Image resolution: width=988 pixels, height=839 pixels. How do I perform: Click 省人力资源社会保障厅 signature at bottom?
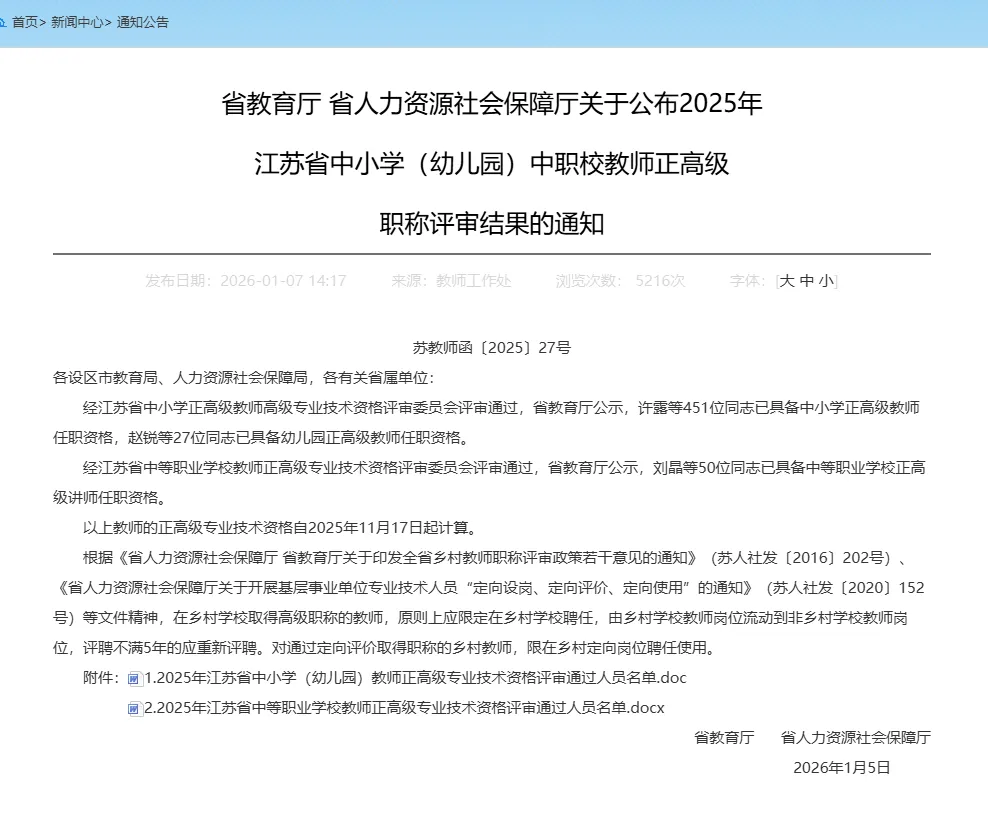tap(856, 738)
